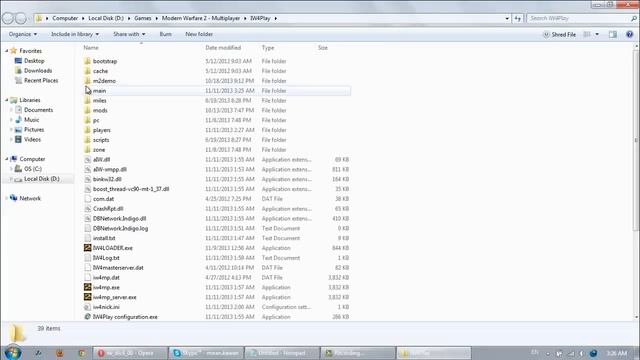Open the view options dropdown arrow
This screenshot has height=360, width=640.
(x=597, y=34)
